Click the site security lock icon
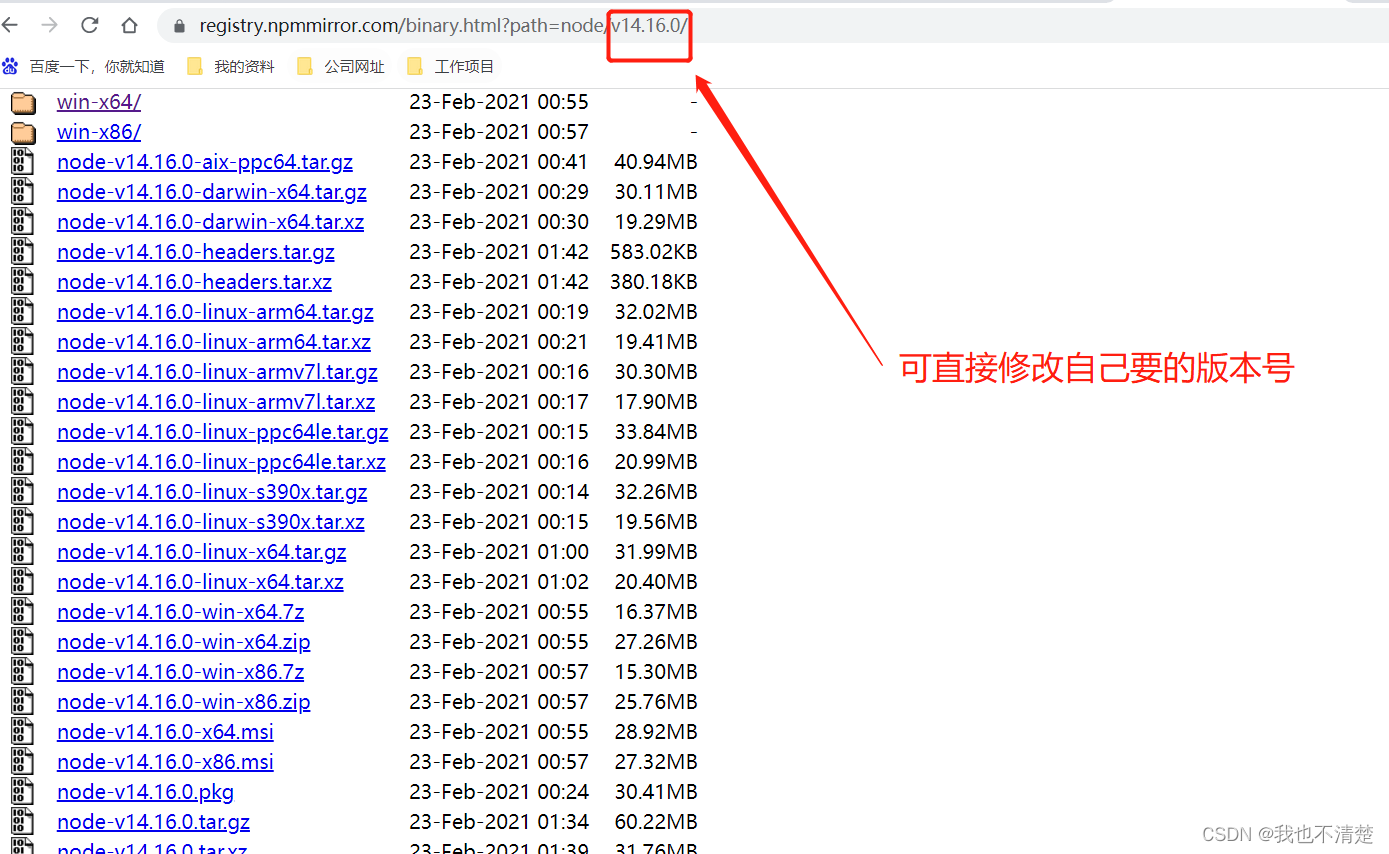1389x854 pixels. pyautogui.click(x=177, y=25)
